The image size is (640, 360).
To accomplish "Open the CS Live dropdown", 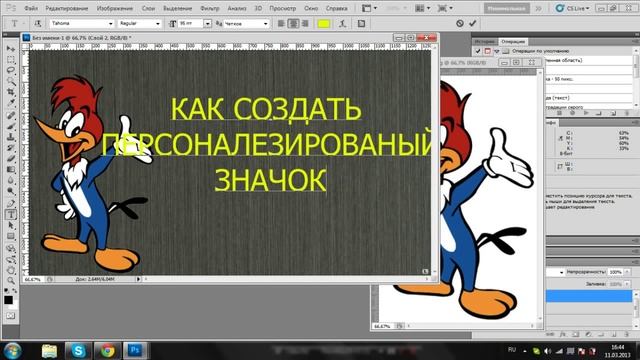I will point(573,8).
